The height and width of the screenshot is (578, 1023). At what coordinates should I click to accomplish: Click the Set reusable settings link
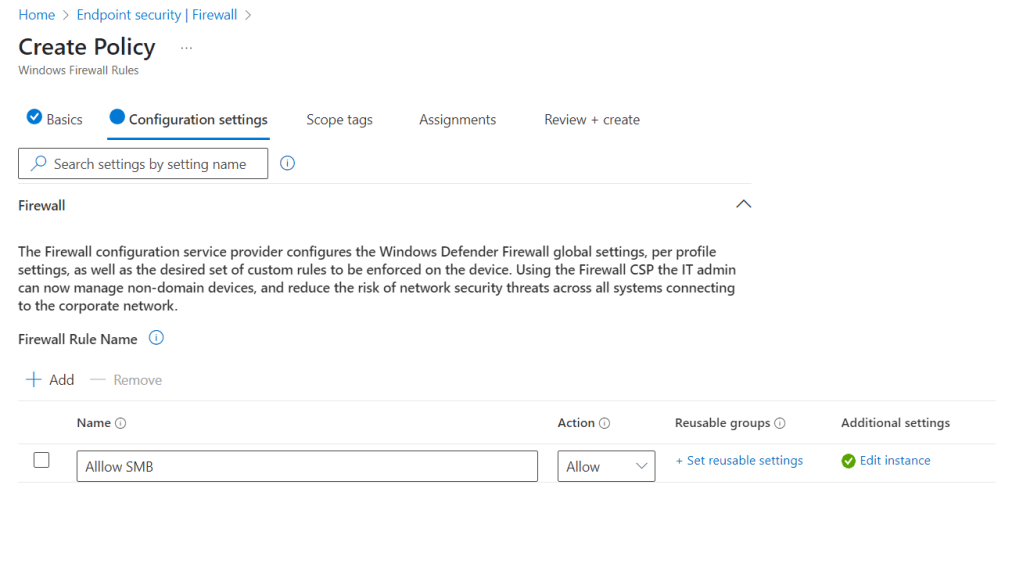(739, 461)
